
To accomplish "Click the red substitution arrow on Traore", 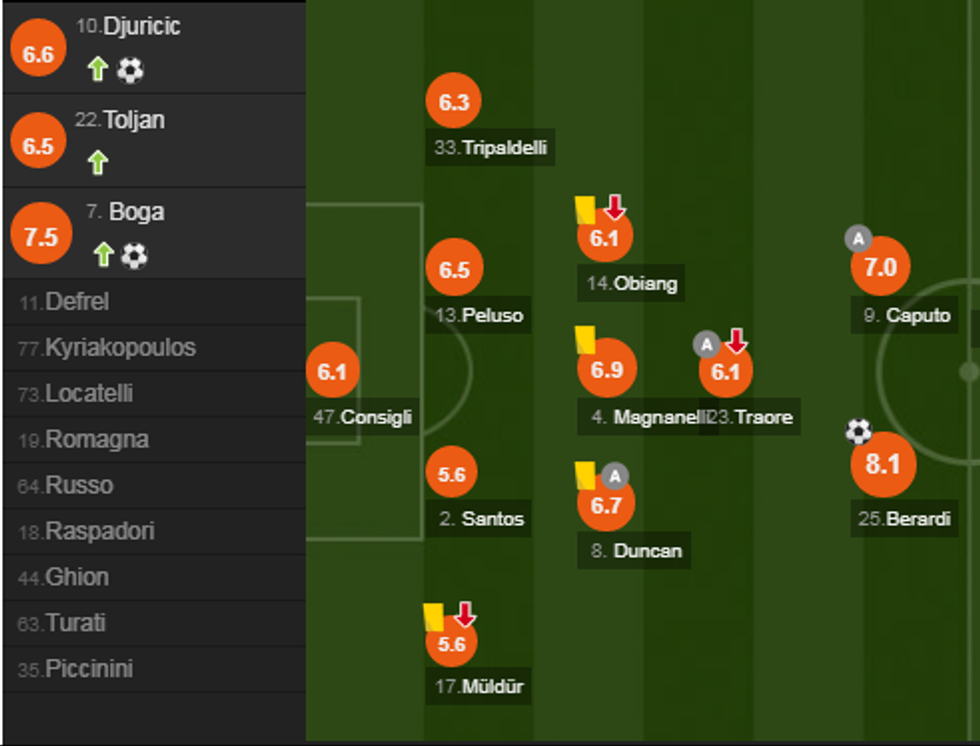I will [x=736, y=341].
